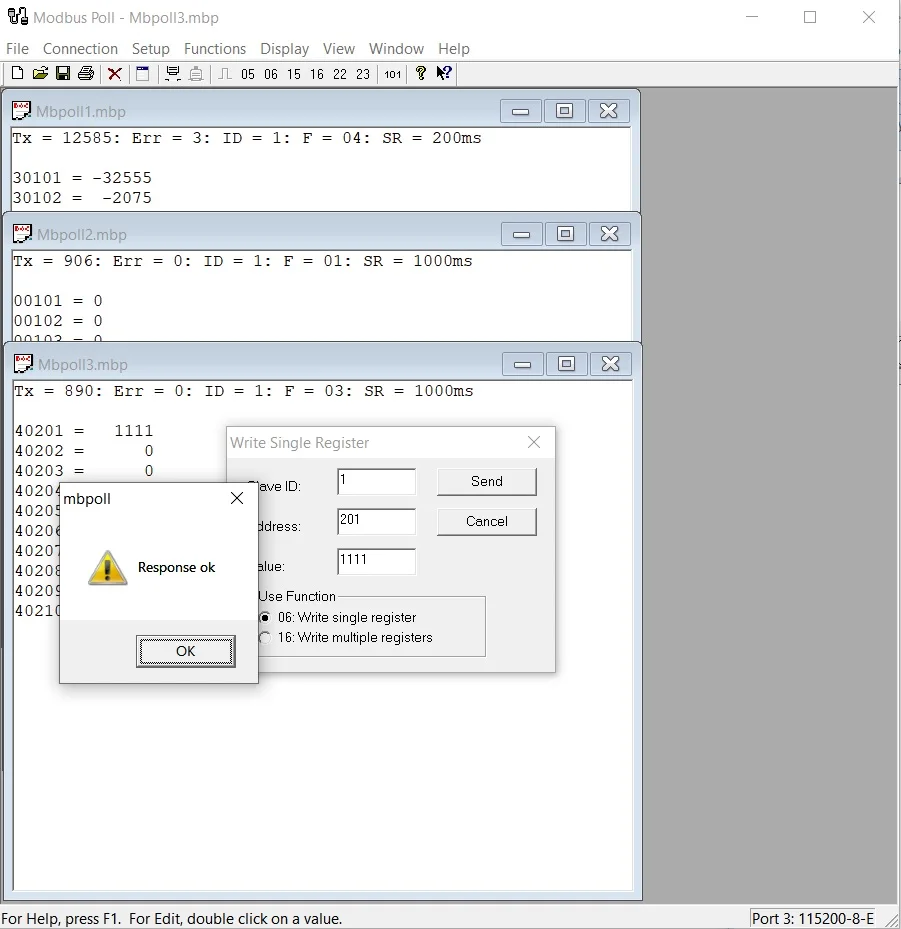Select function 22 toolbar button
901x929 pixels.
340,74
